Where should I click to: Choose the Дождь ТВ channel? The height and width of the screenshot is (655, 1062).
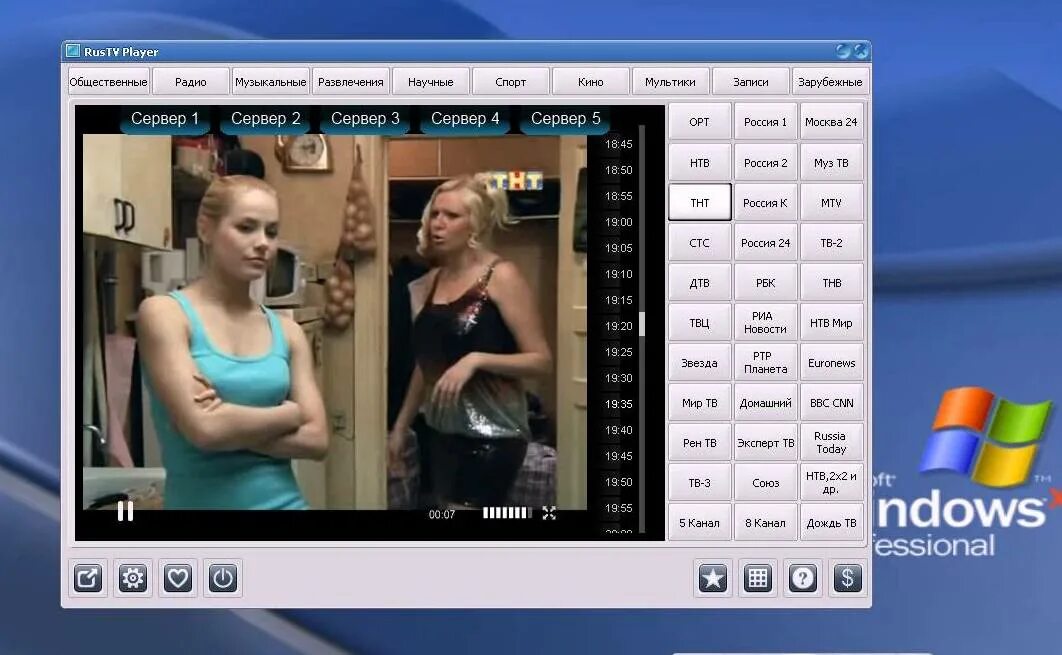pos(831,522)
